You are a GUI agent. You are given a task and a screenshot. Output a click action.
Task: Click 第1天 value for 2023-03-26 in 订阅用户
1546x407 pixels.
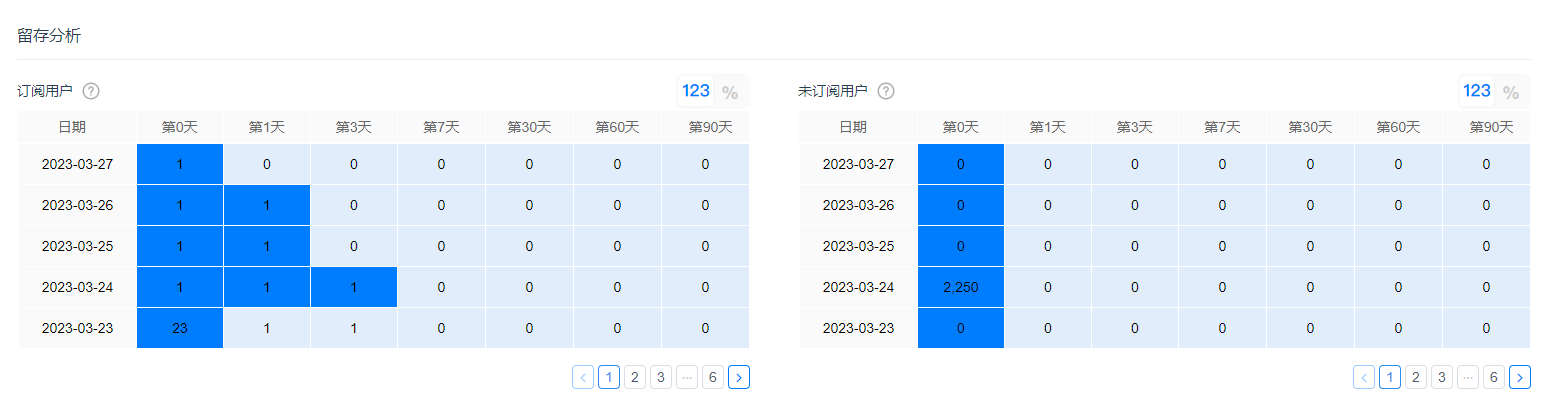267,205
